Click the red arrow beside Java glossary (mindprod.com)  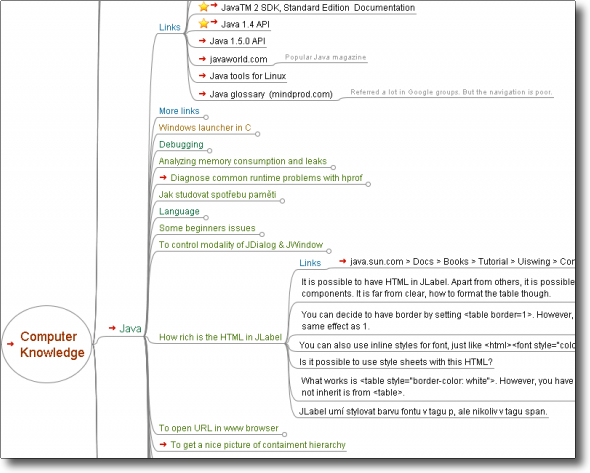202,94
